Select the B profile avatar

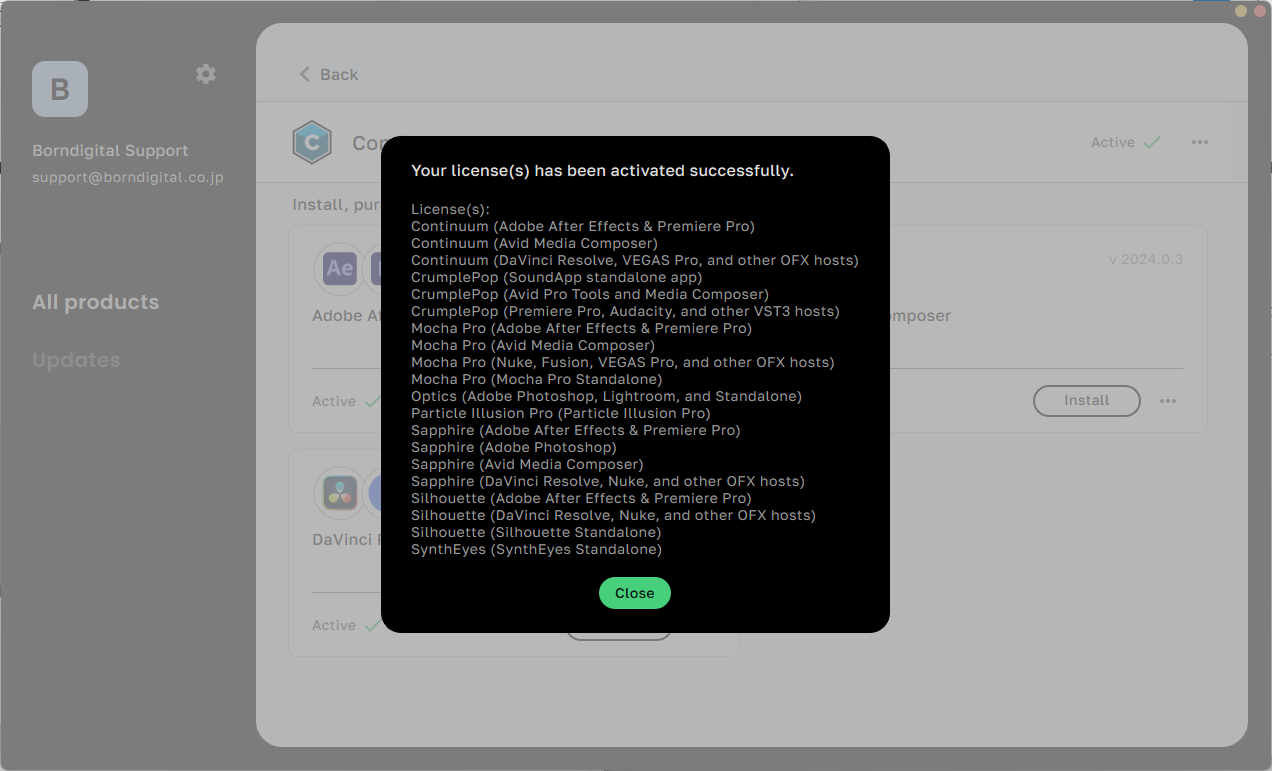[60, 89]
